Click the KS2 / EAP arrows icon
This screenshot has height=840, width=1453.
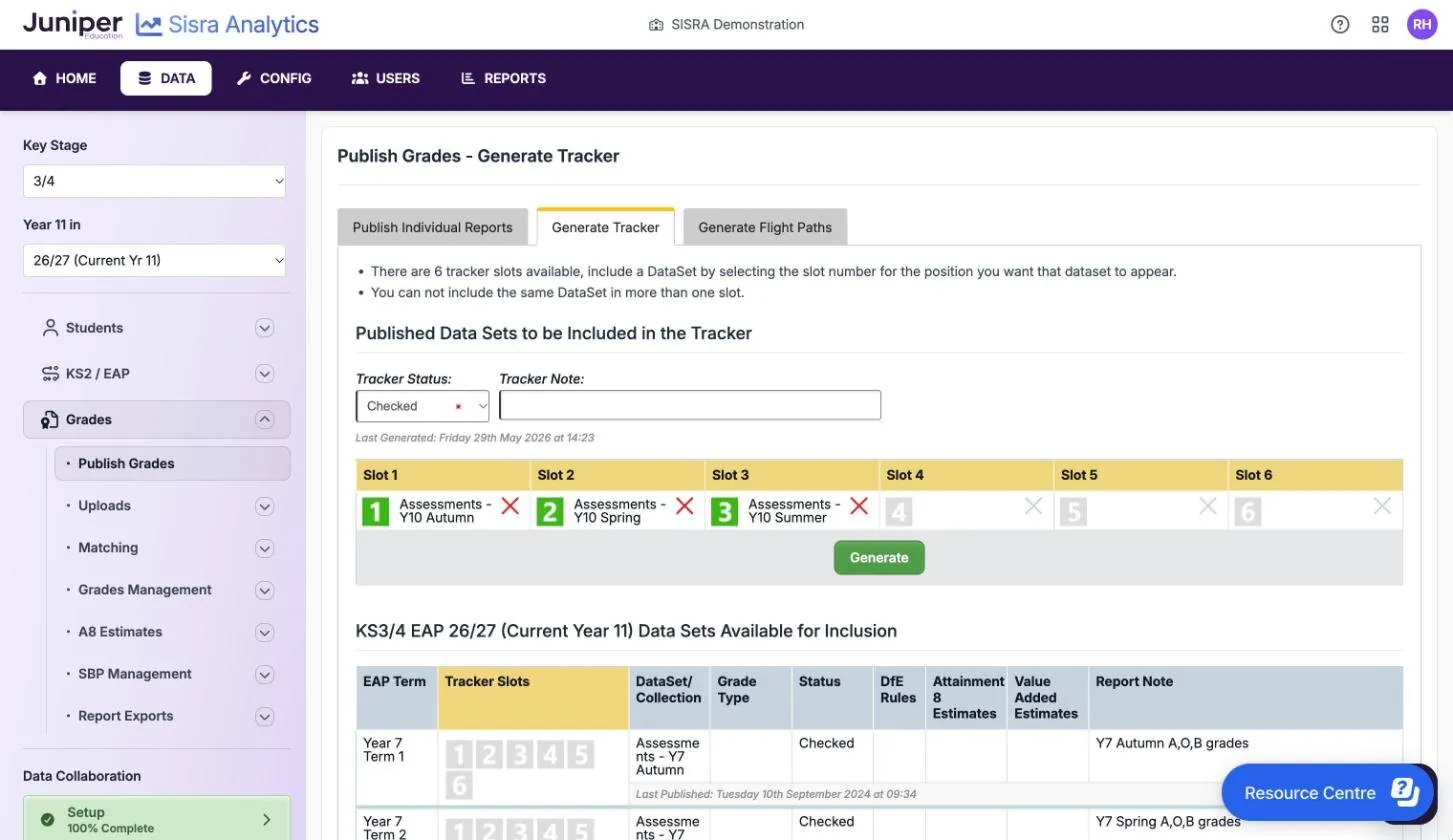[x=50, y=374]
